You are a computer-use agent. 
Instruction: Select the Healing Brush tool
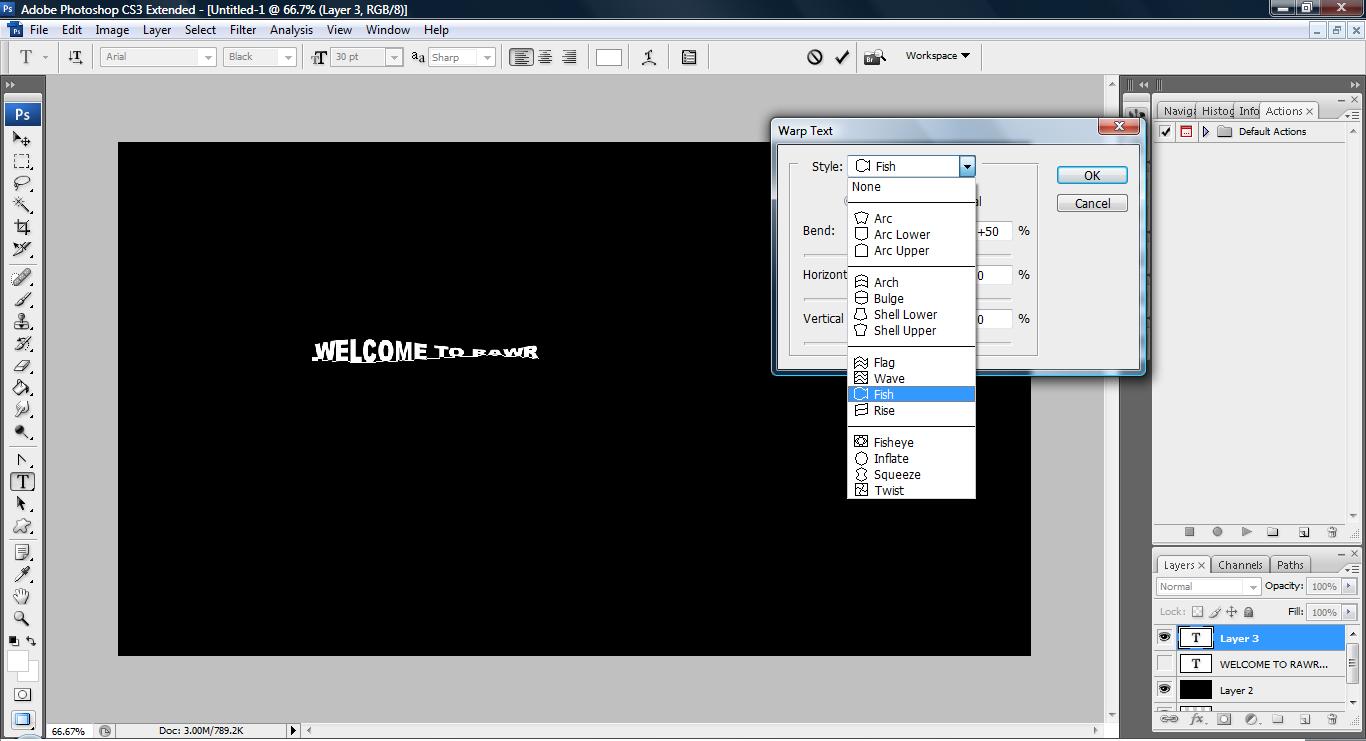(x=22, y=277)
